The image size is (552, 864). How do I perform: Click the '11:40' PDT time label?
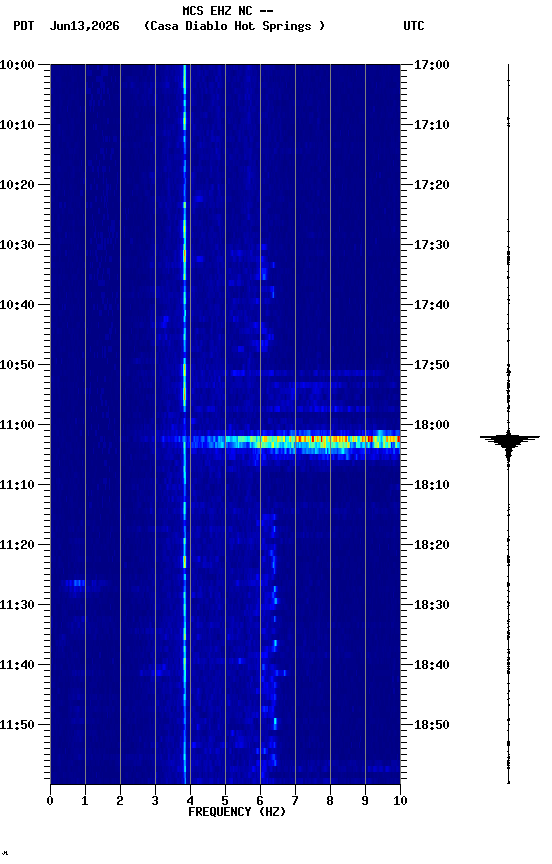(x=17, y=665)
